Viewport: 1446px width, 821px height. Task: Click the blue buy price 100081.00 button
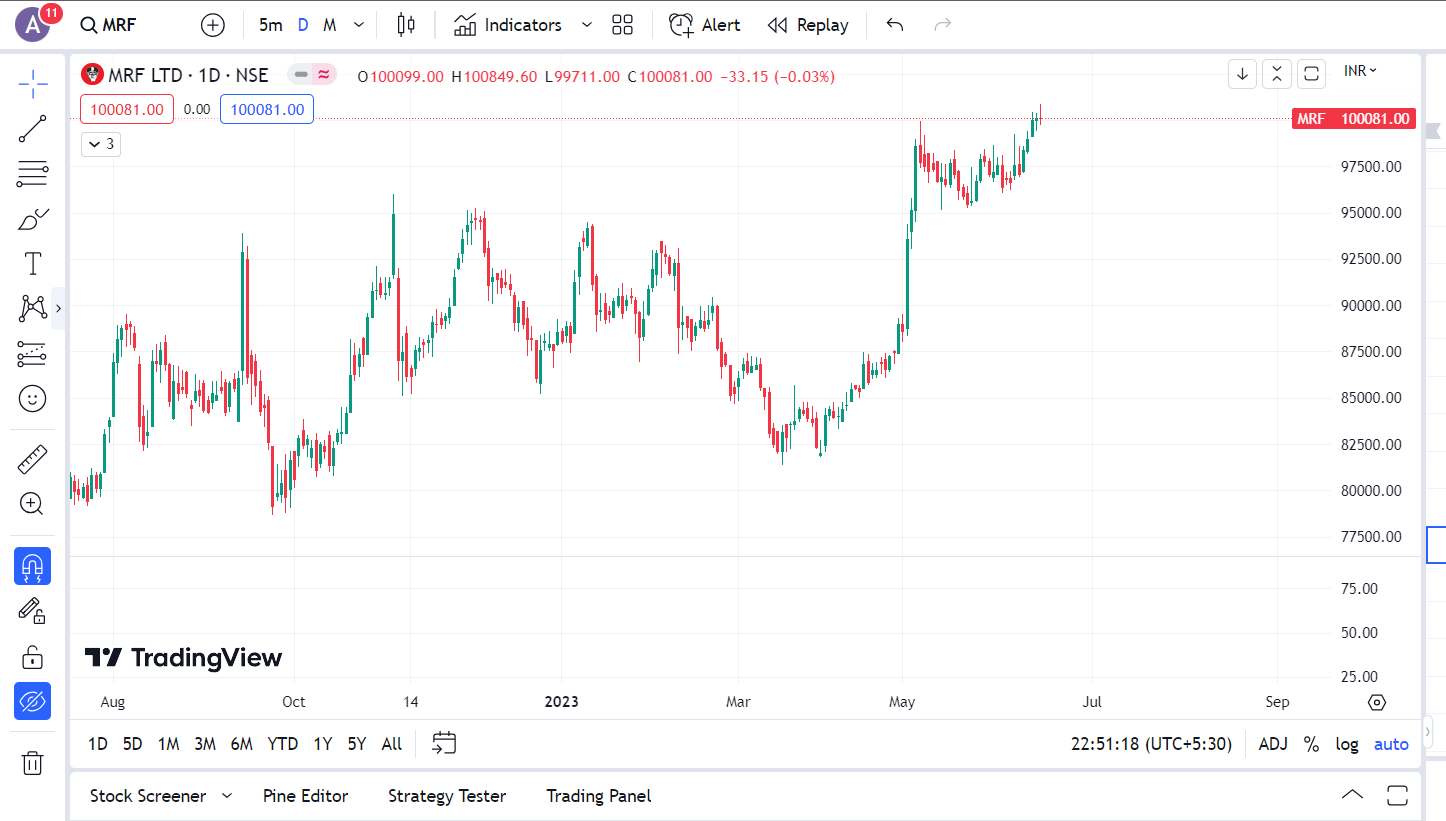point(267,109)
